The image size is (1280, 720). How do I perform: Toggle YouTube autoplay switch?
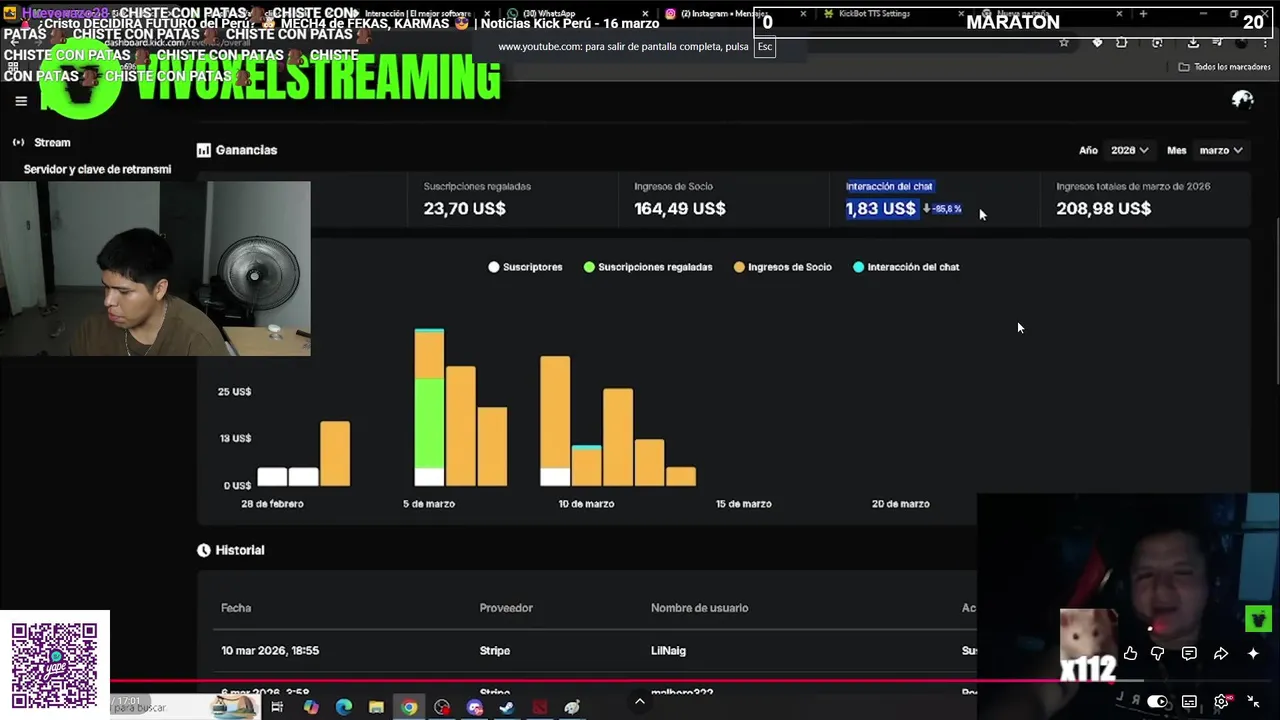click(1157, 702)
